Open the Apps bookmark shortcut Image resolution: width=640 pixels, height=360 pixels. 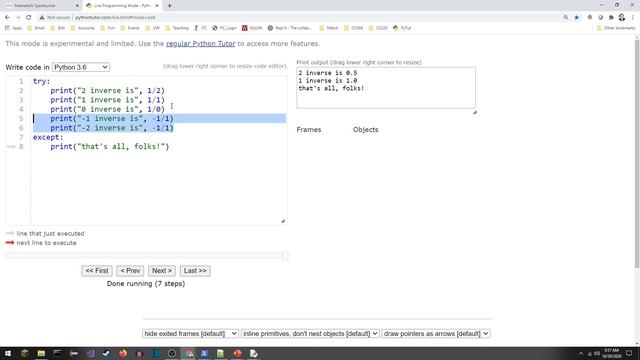pos(13,28)
